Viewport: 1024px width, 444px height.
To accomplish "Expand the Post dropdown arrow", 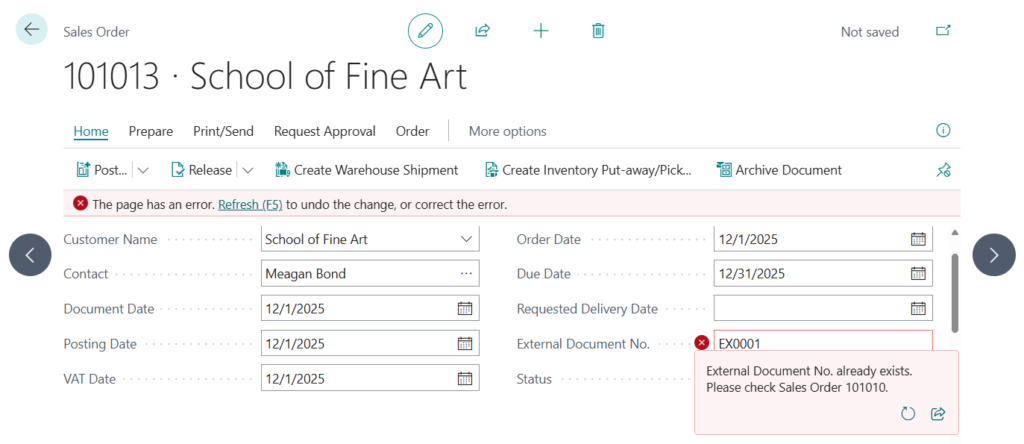I will [x=143, y=170].
